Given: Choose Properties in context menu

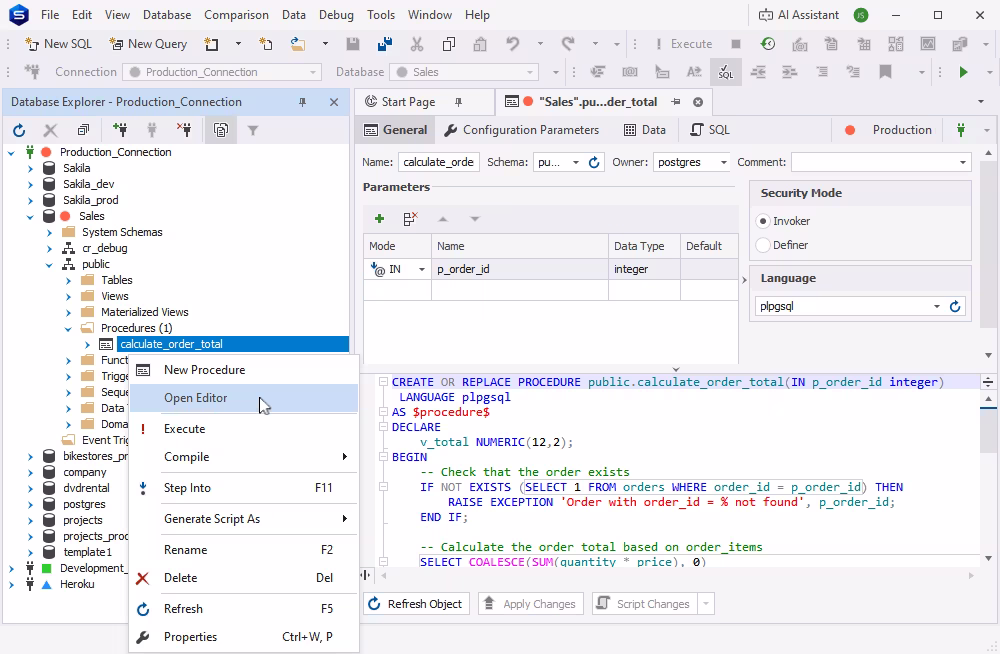Looking at the screenshot, I should coord(244,637).
